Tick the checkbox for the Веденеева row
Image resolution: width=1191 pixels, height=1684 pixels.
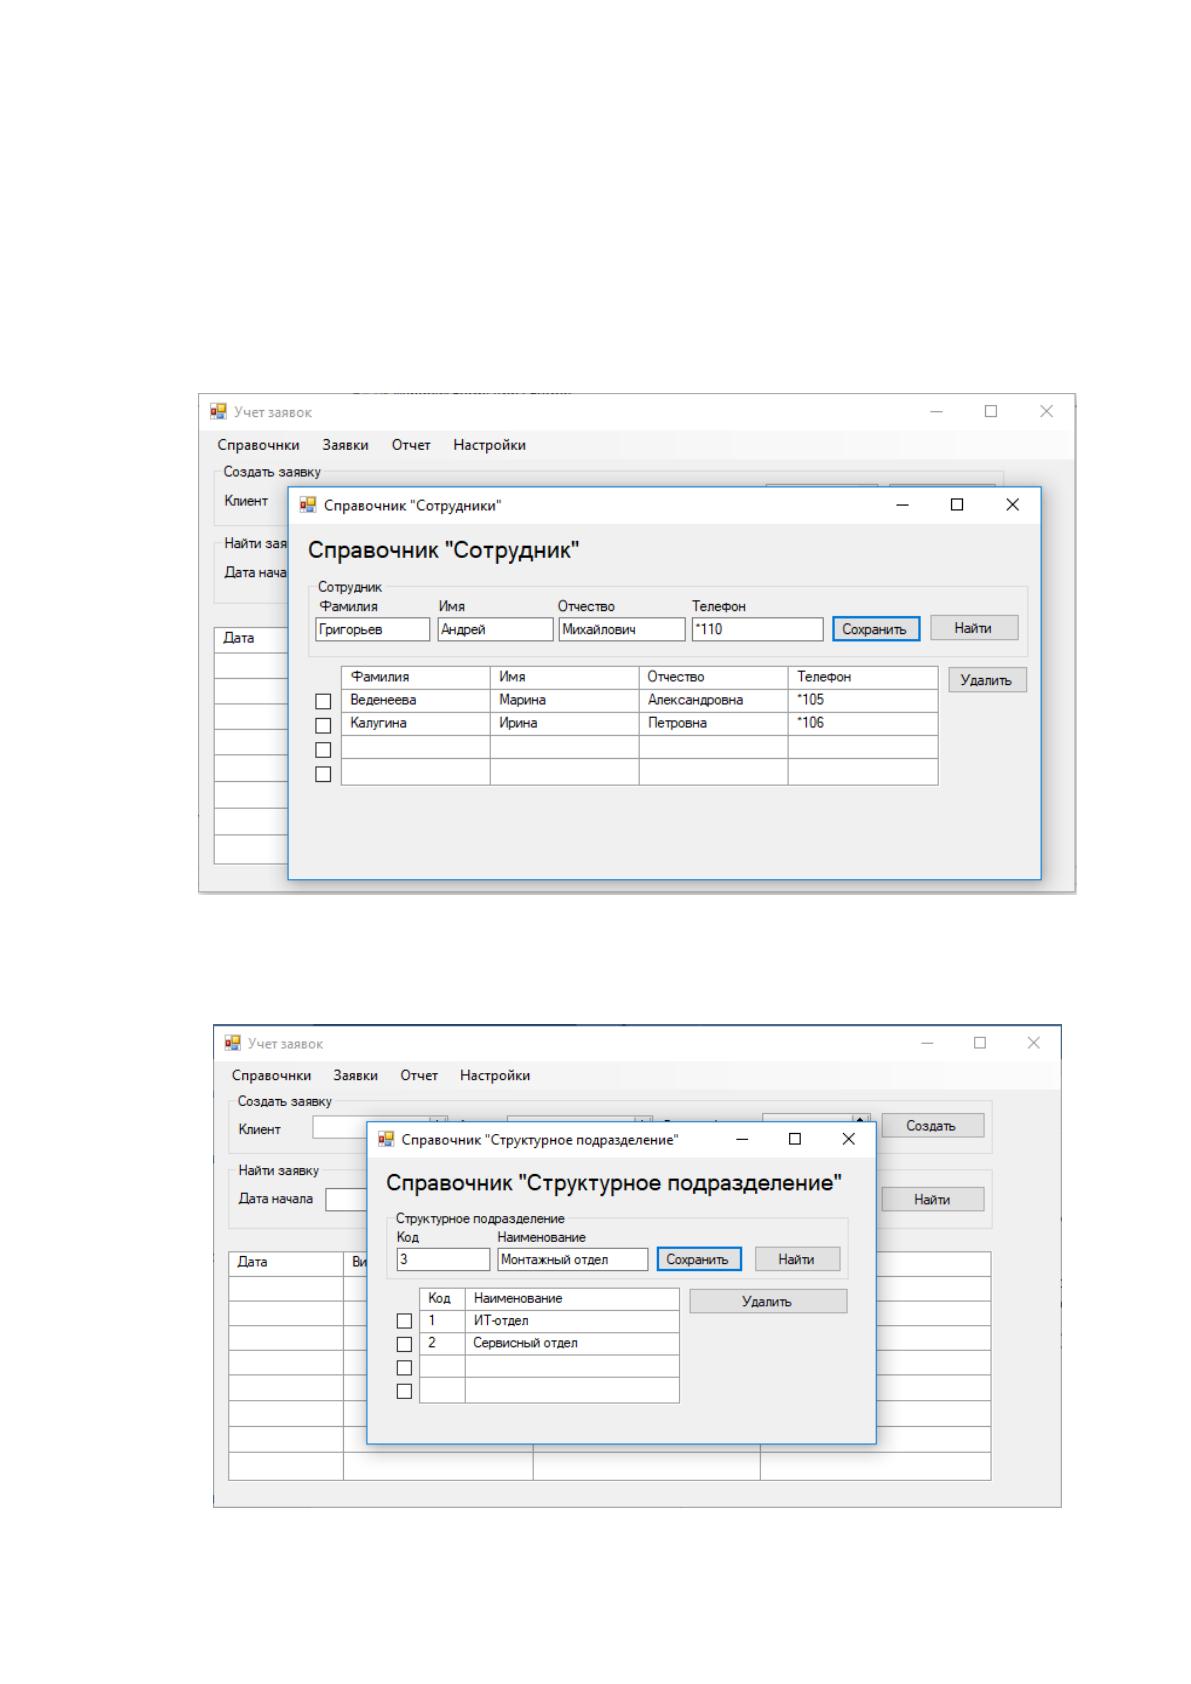tap(323, 702)
